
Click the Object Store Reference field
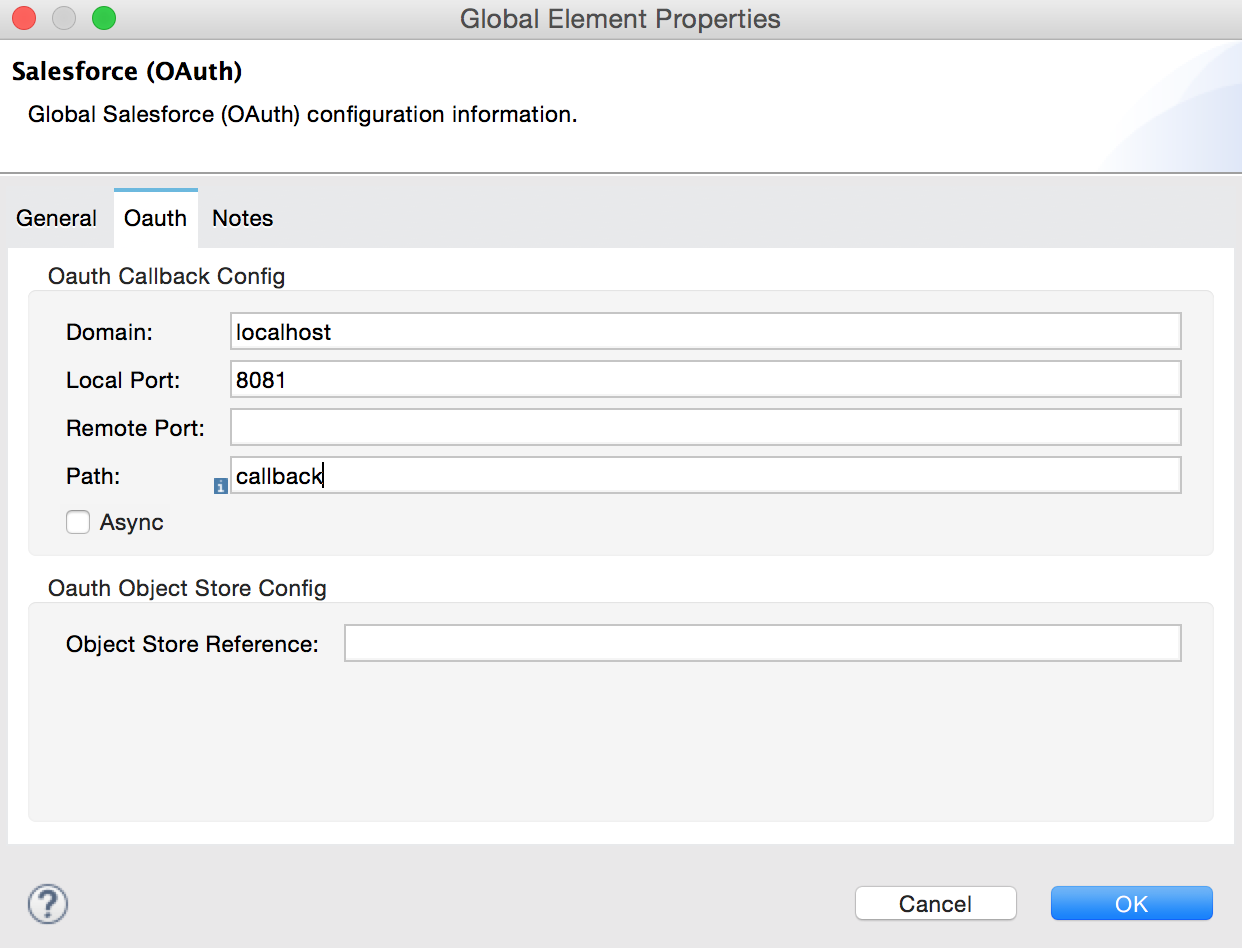760,643
